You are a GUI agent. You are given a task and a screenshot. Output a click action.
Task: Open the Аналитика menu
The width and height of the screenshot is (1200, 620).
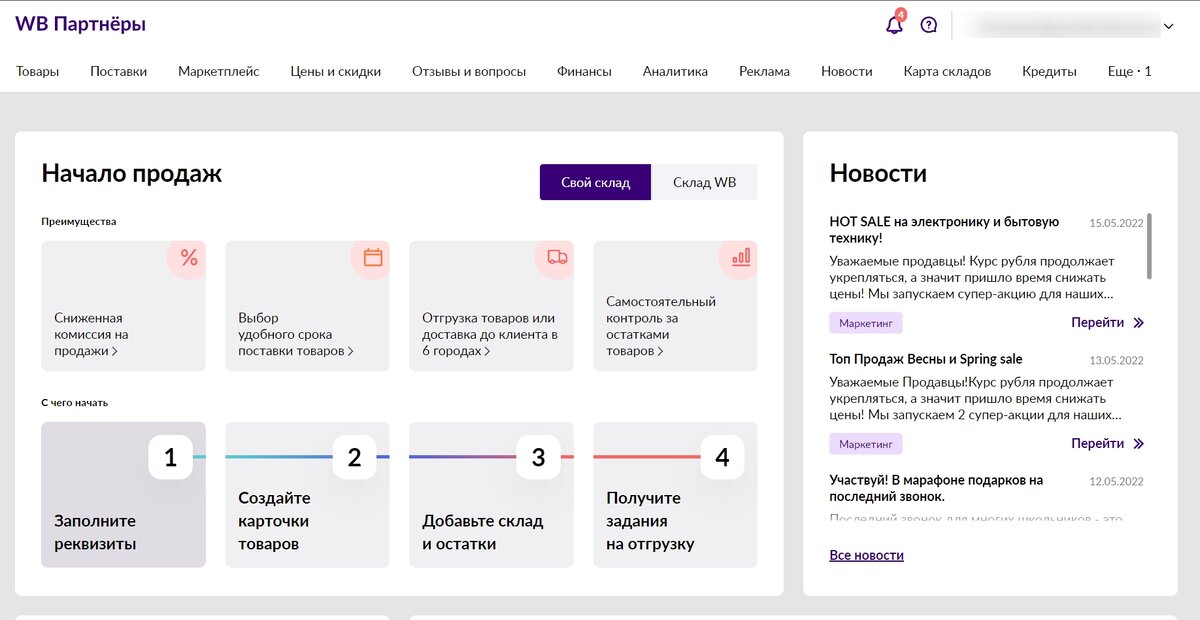[676, 72]
